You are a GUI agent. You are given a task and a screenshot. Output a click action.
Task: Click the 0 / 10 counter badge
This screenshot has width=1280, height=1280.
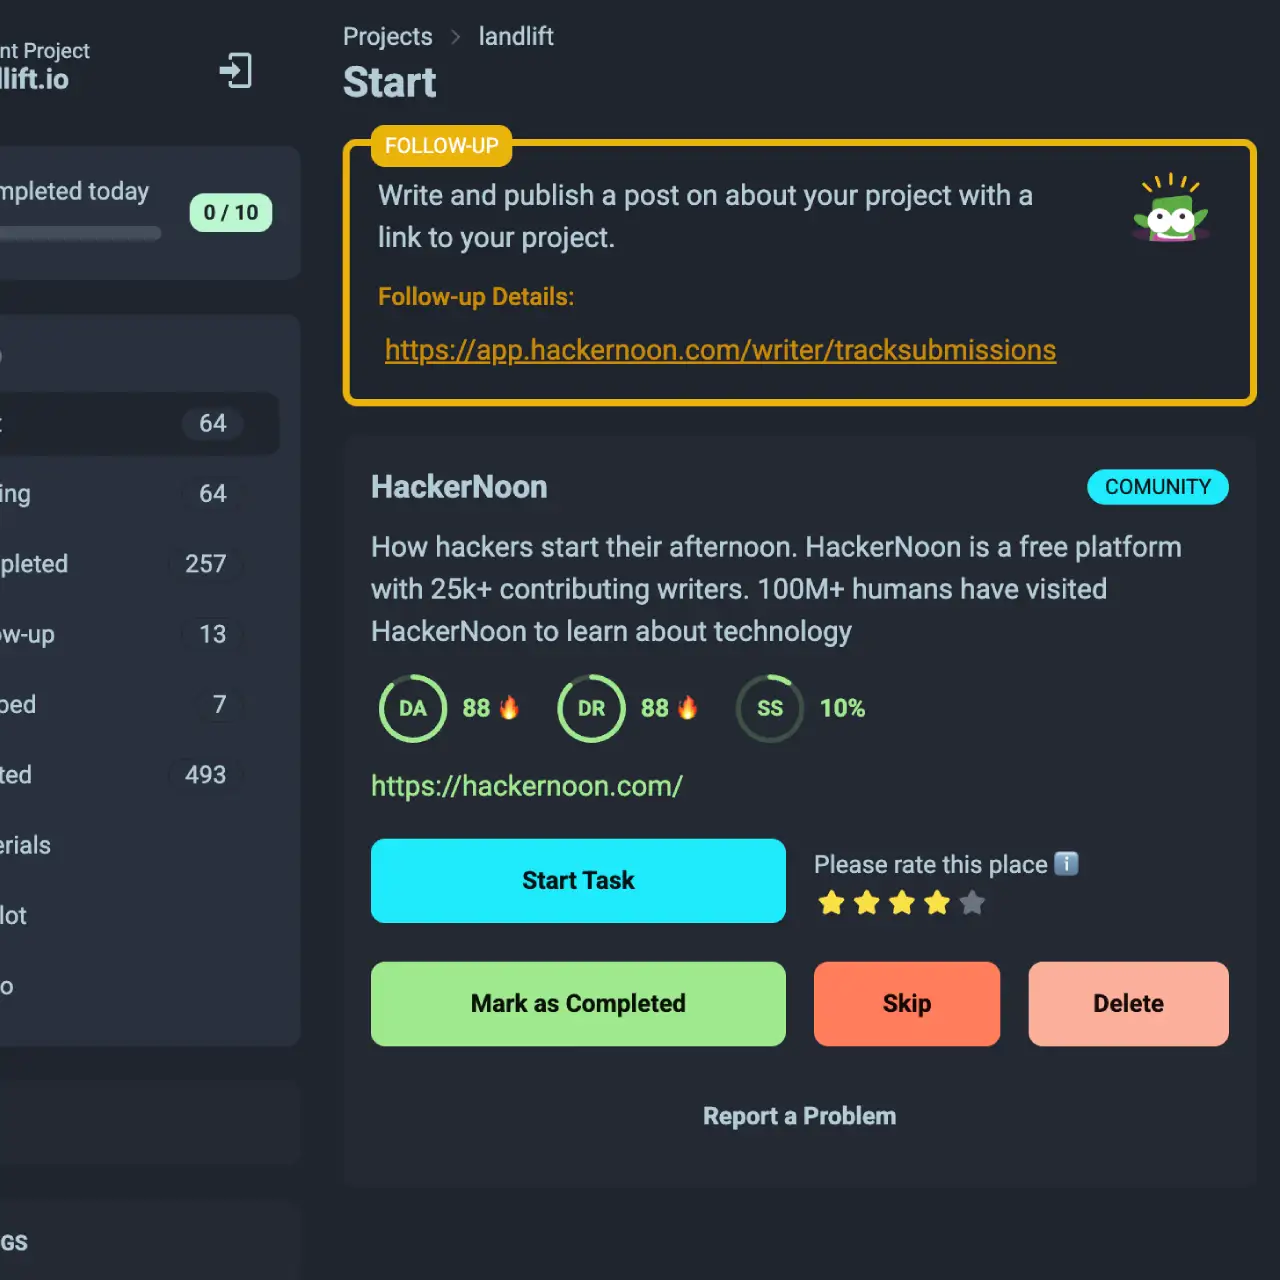click(230, 212)
